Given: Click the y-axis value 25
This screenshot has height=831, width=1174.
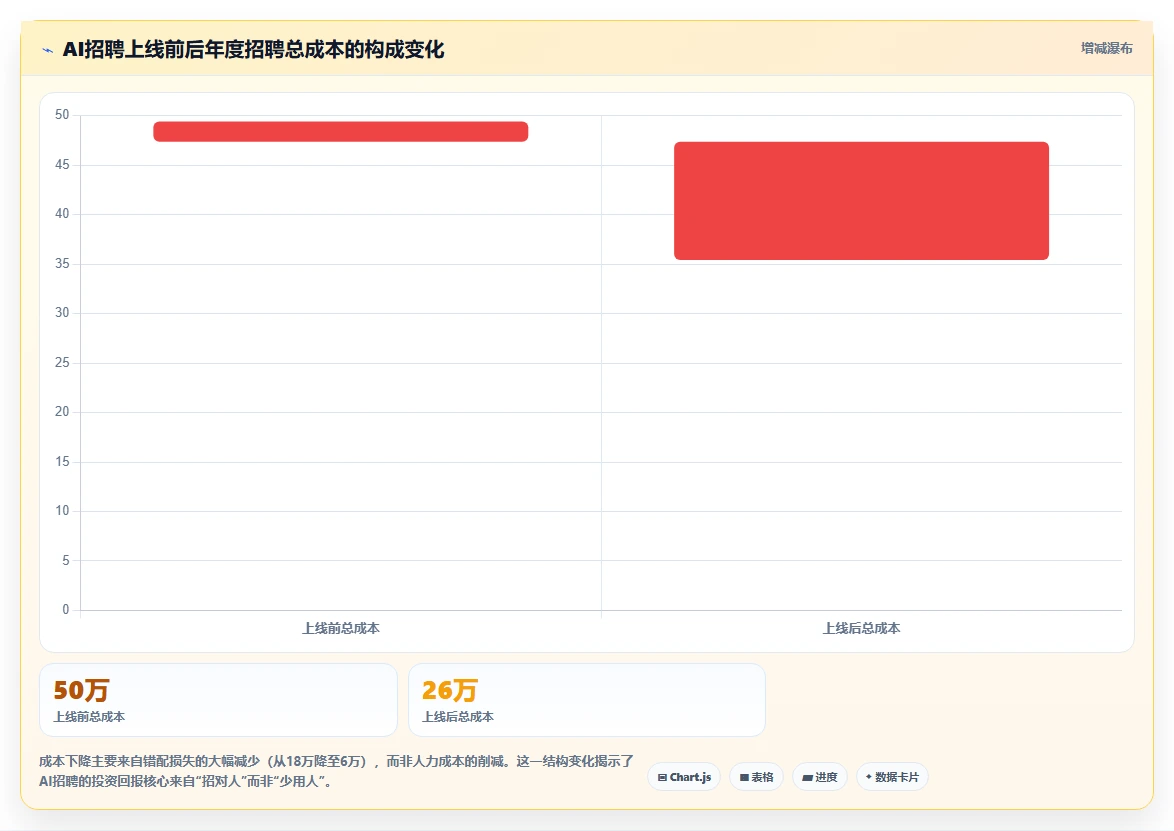Looking at the screenshot, I should pos(62,362).
